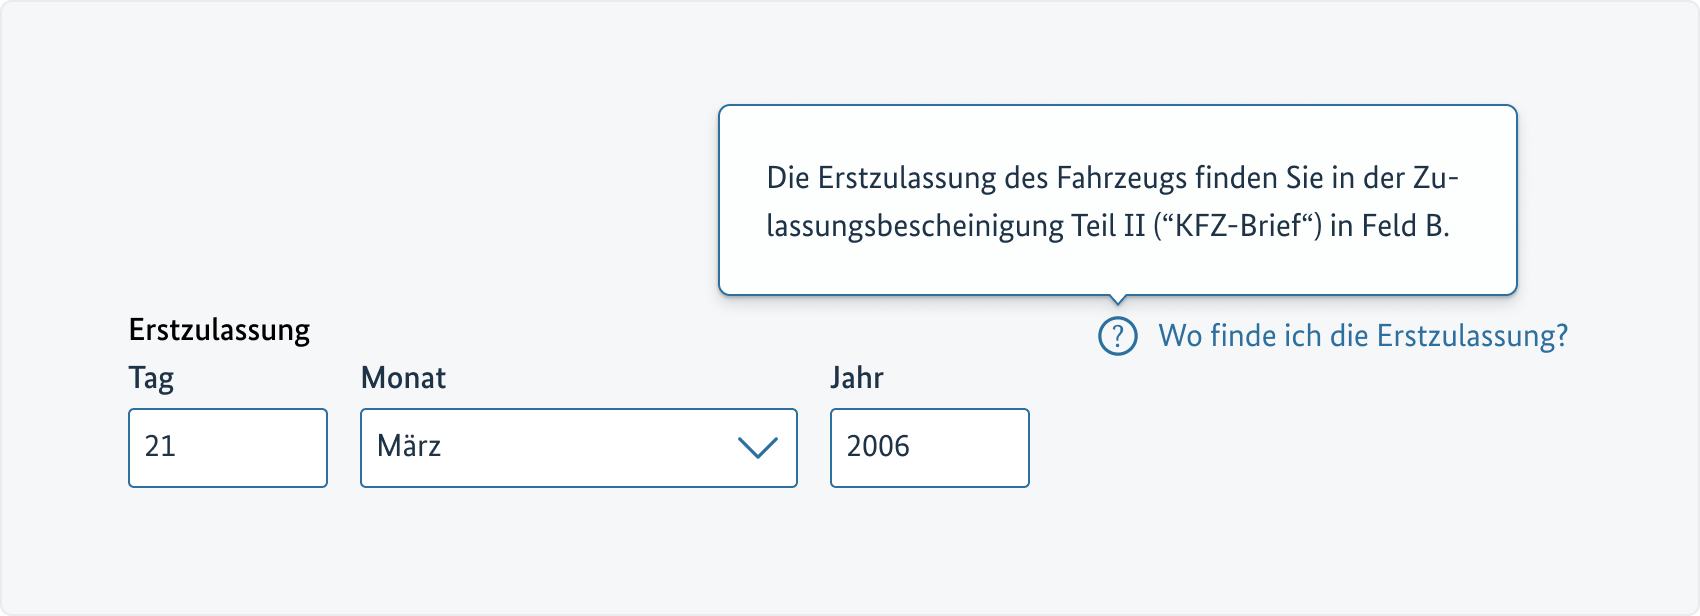Focus the Tag day input field
This screenshot has height=616, width=1700.
point(228,447)
